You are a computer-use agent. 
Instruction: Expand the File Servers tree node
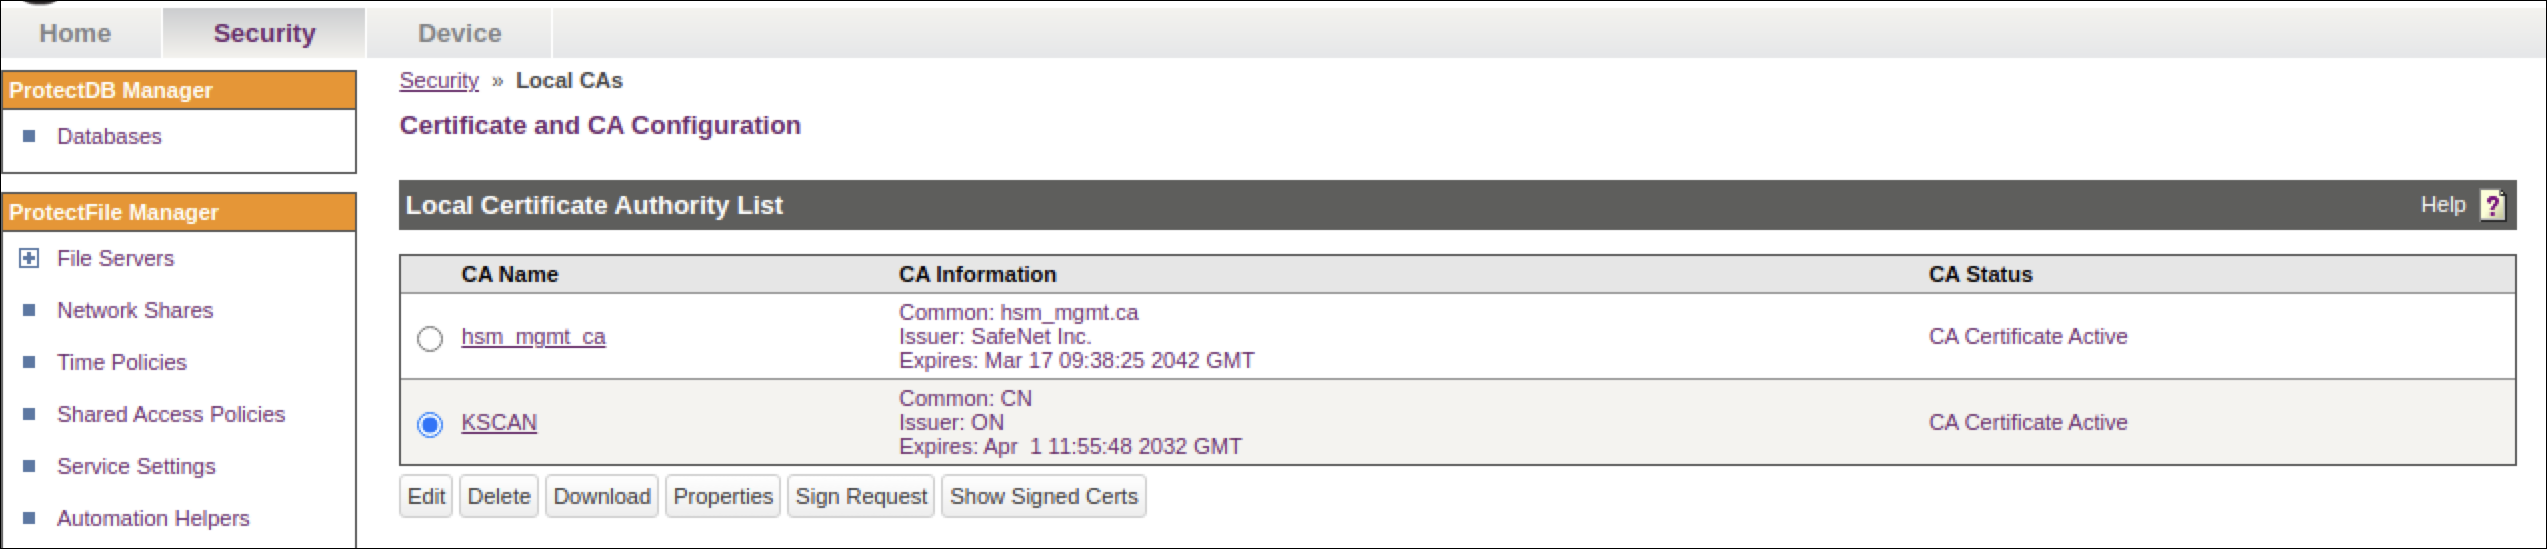[x=29, y=258]
